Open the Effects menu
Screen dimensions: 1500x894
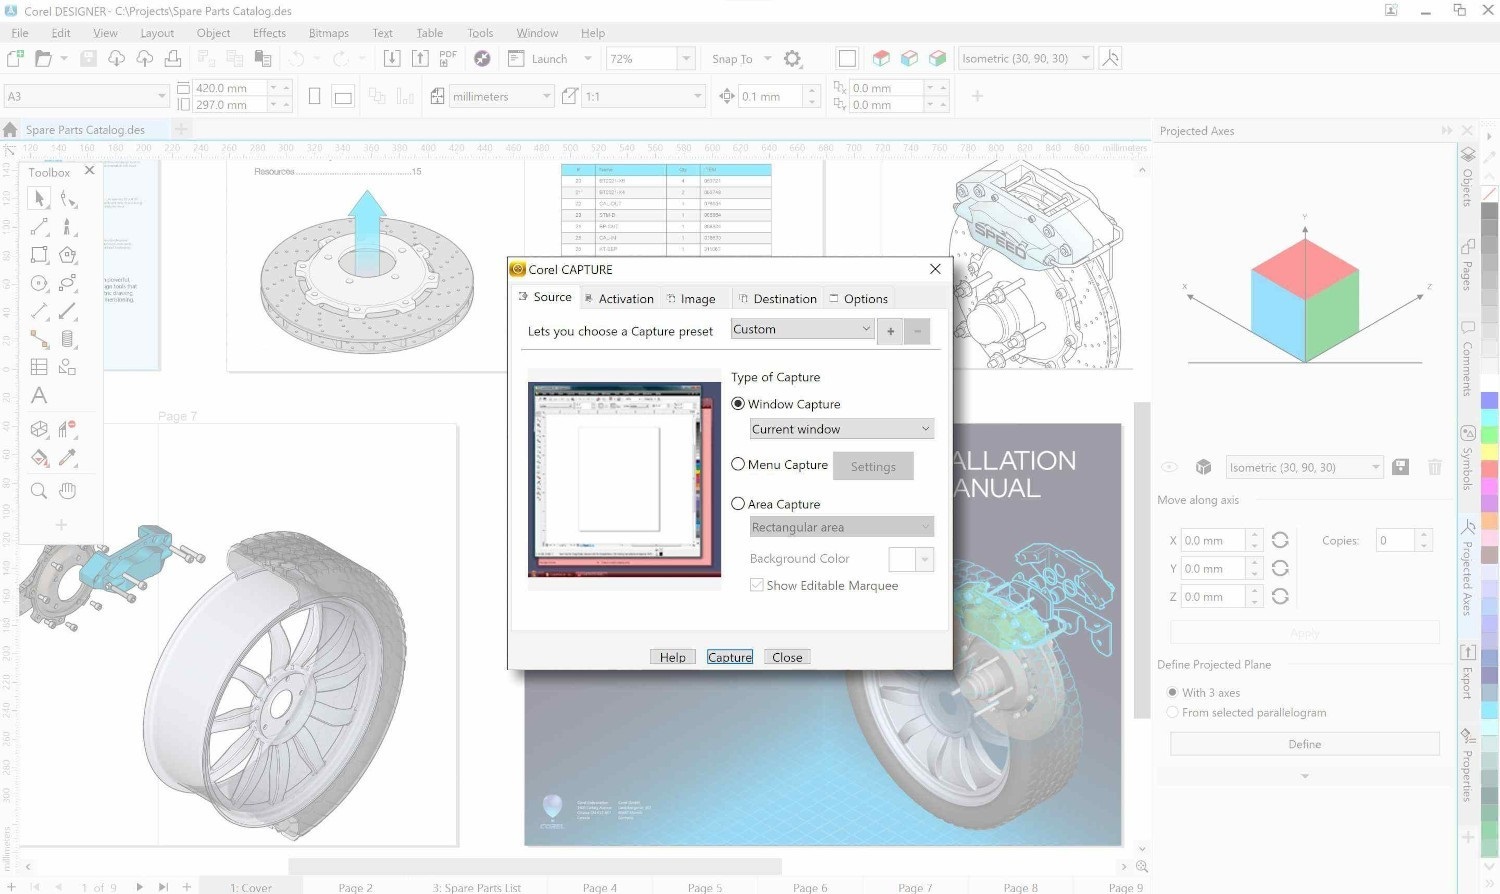click(269, 33)
